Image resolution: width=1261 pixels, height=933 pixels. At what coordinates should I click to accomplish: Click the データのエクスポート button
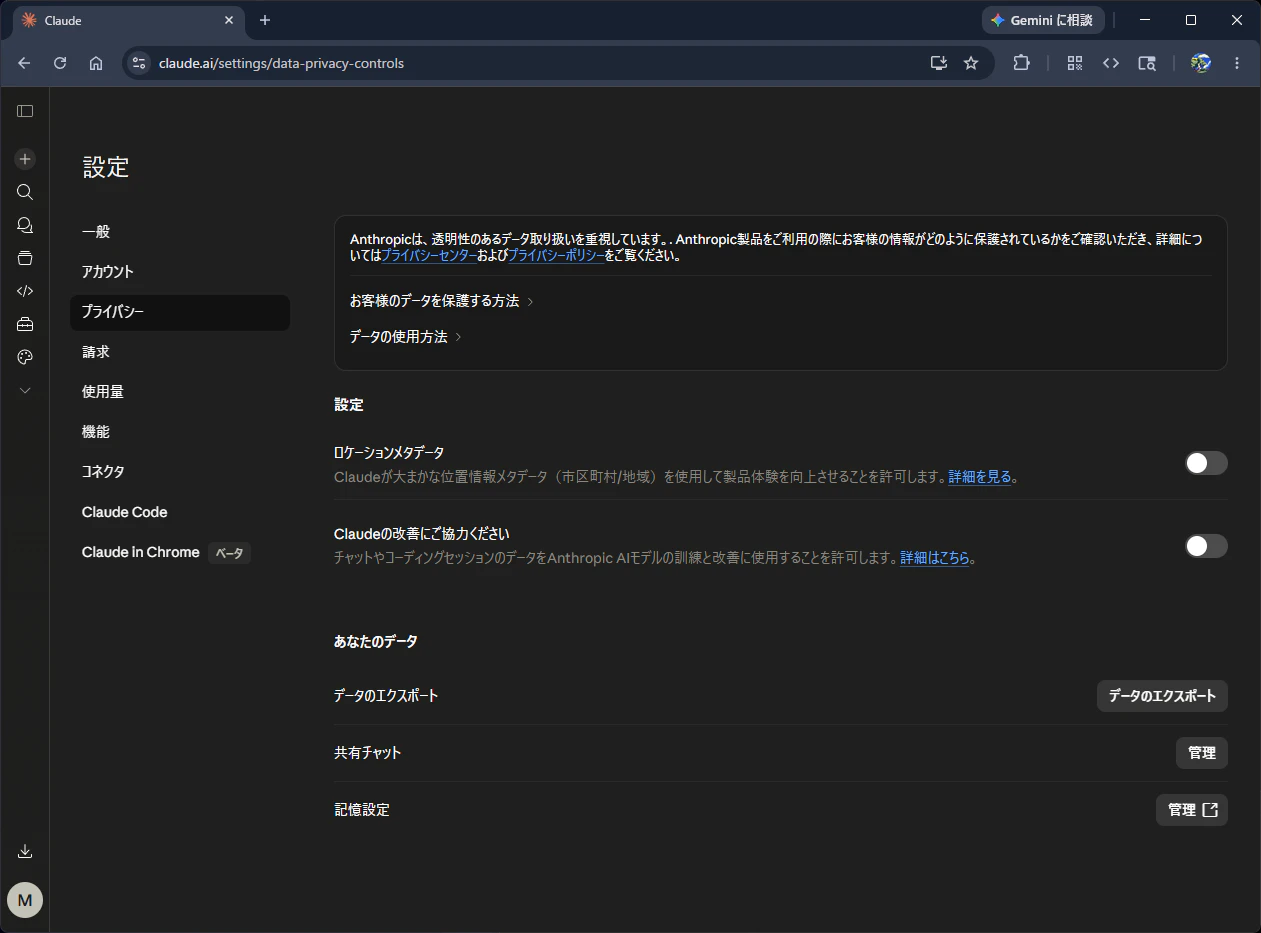1162,696
